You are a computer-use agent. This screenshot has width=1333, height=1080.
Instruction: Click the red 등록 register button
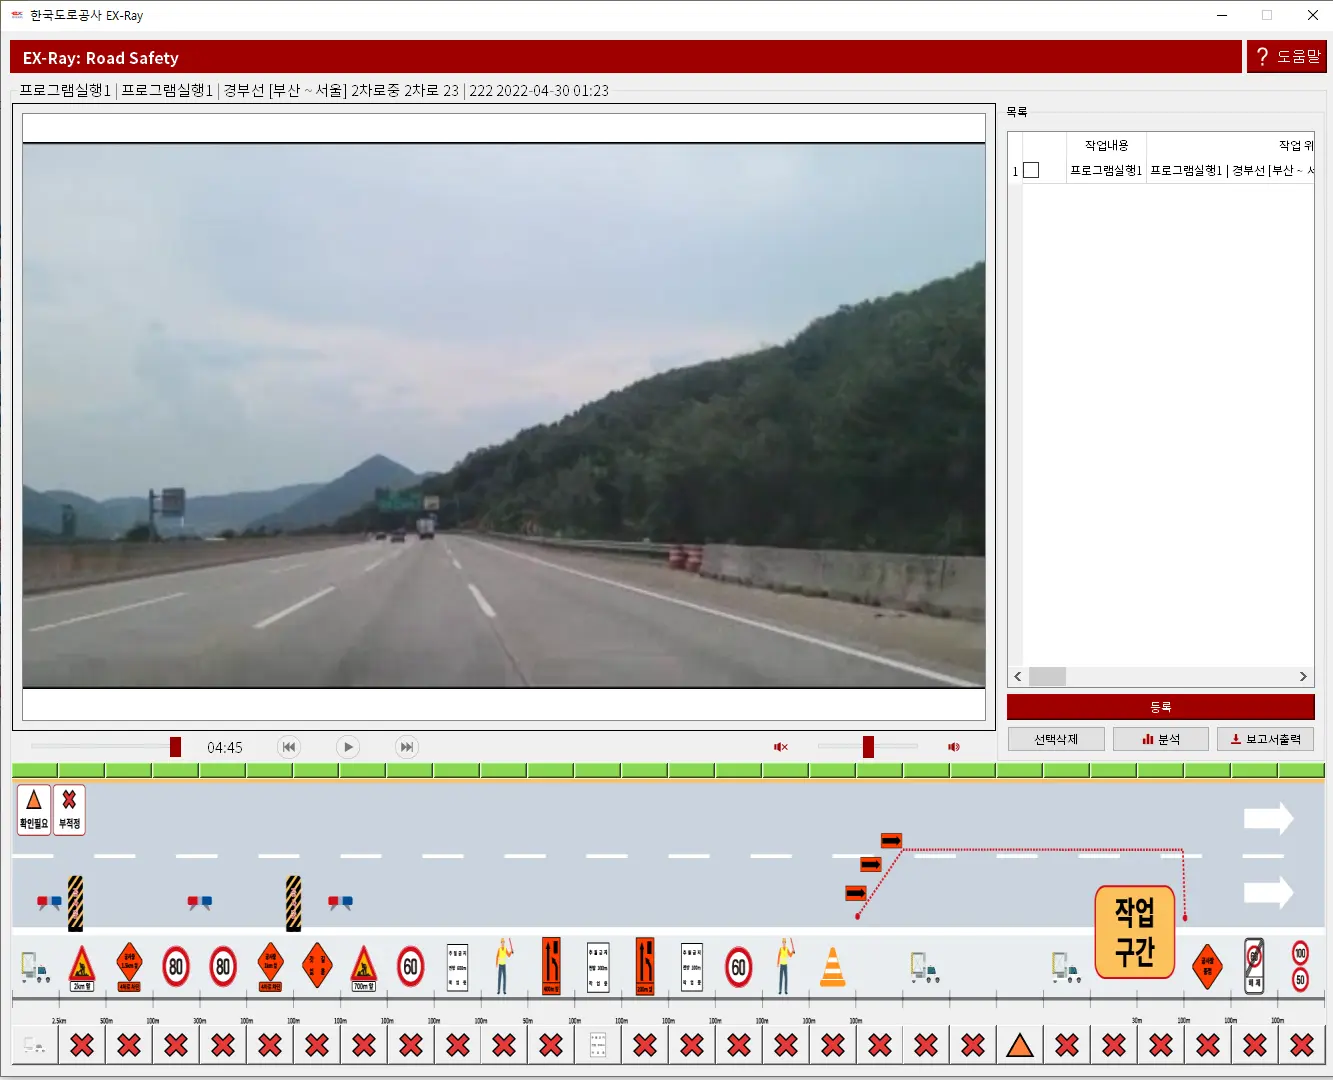[x=1160, y=707]
